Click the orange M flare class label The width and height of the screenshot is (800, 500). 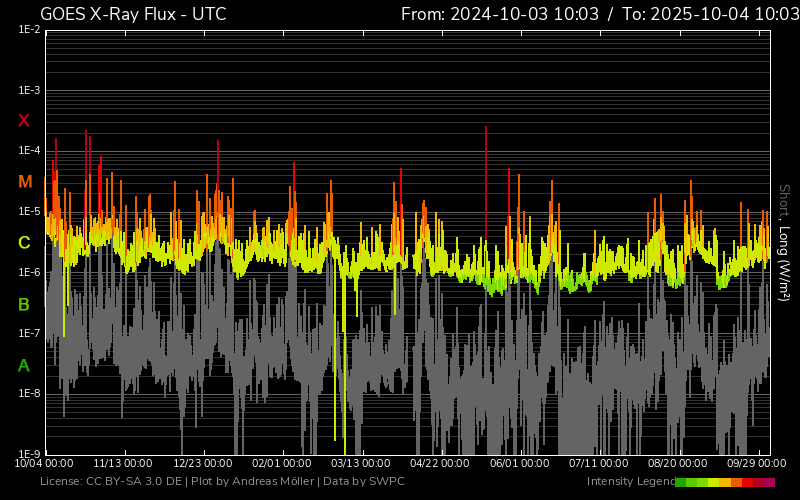pyautogui.click(x=24, y=182)
